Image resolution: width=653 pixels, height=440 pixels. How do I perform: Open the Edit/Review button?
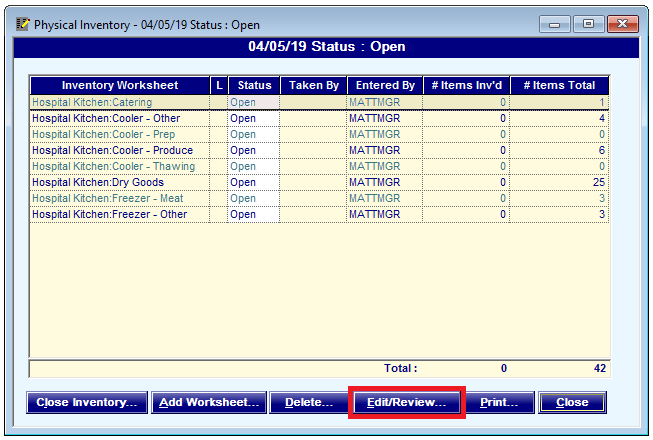pos(406,402)
